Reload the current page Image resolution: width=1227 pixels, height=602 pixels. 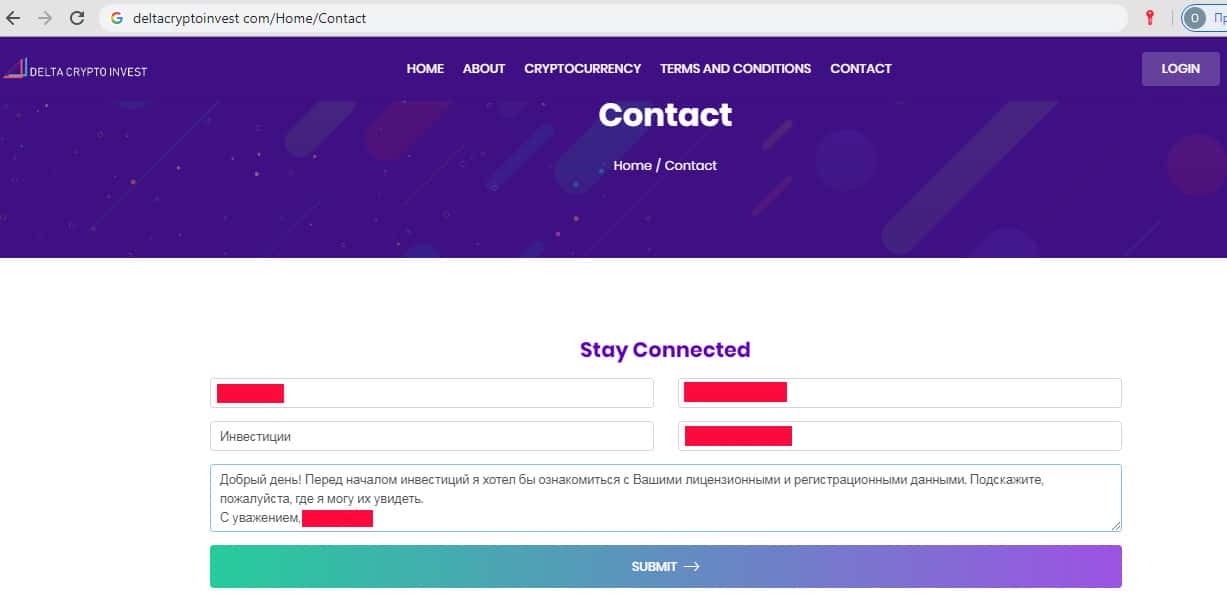point(77,18)
